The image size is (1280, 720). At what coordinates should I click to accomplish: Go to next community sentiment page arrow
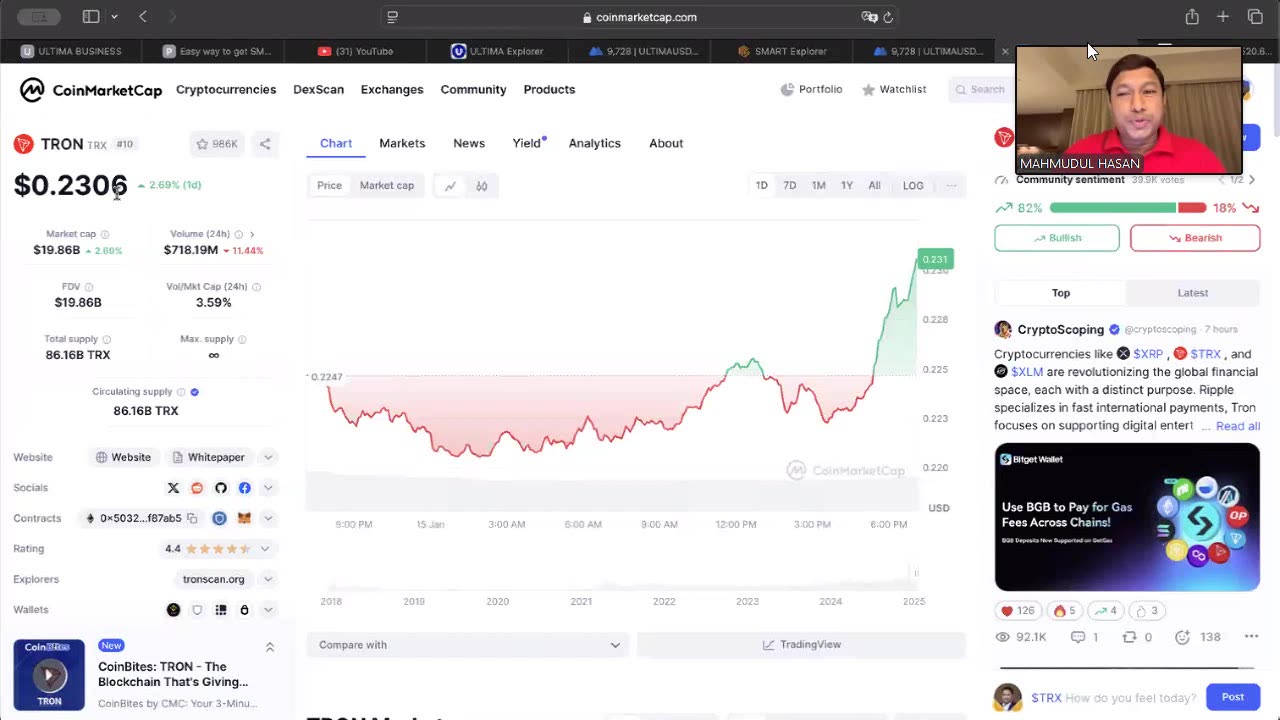[1252, 180]
